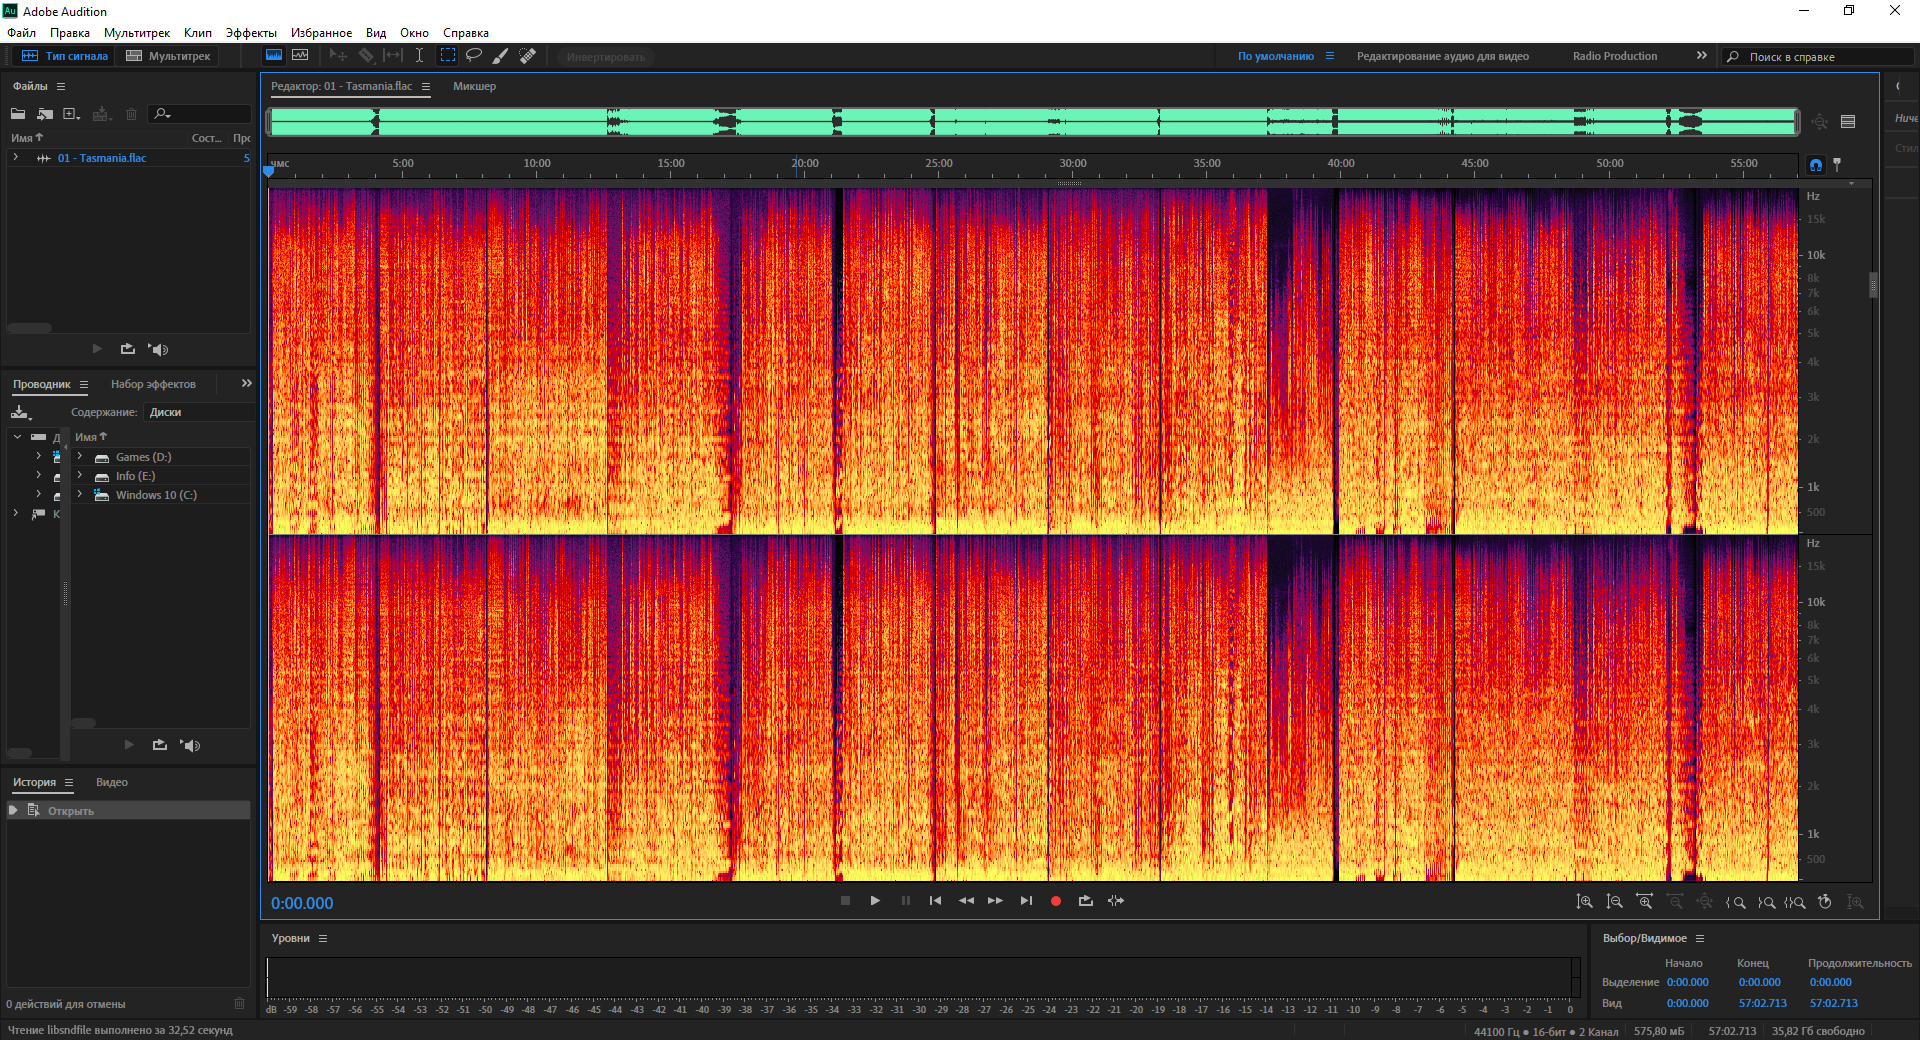
Task: Expand the Info (E:) drive
Action: (80, 476)
